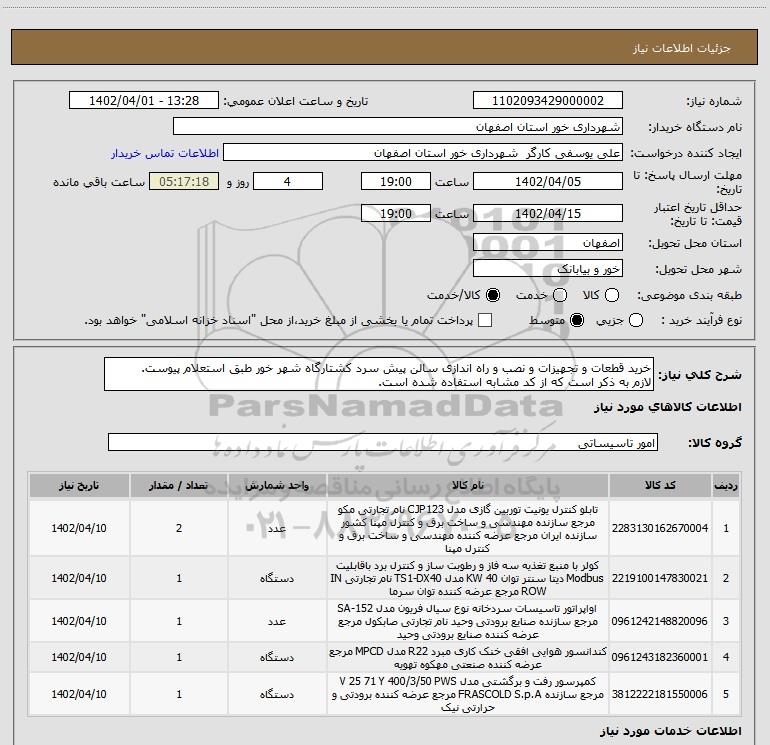The width and height of the screenshot is (770, 745).
Task: Select product code 2219100147830021
Action: click(660, 578)
